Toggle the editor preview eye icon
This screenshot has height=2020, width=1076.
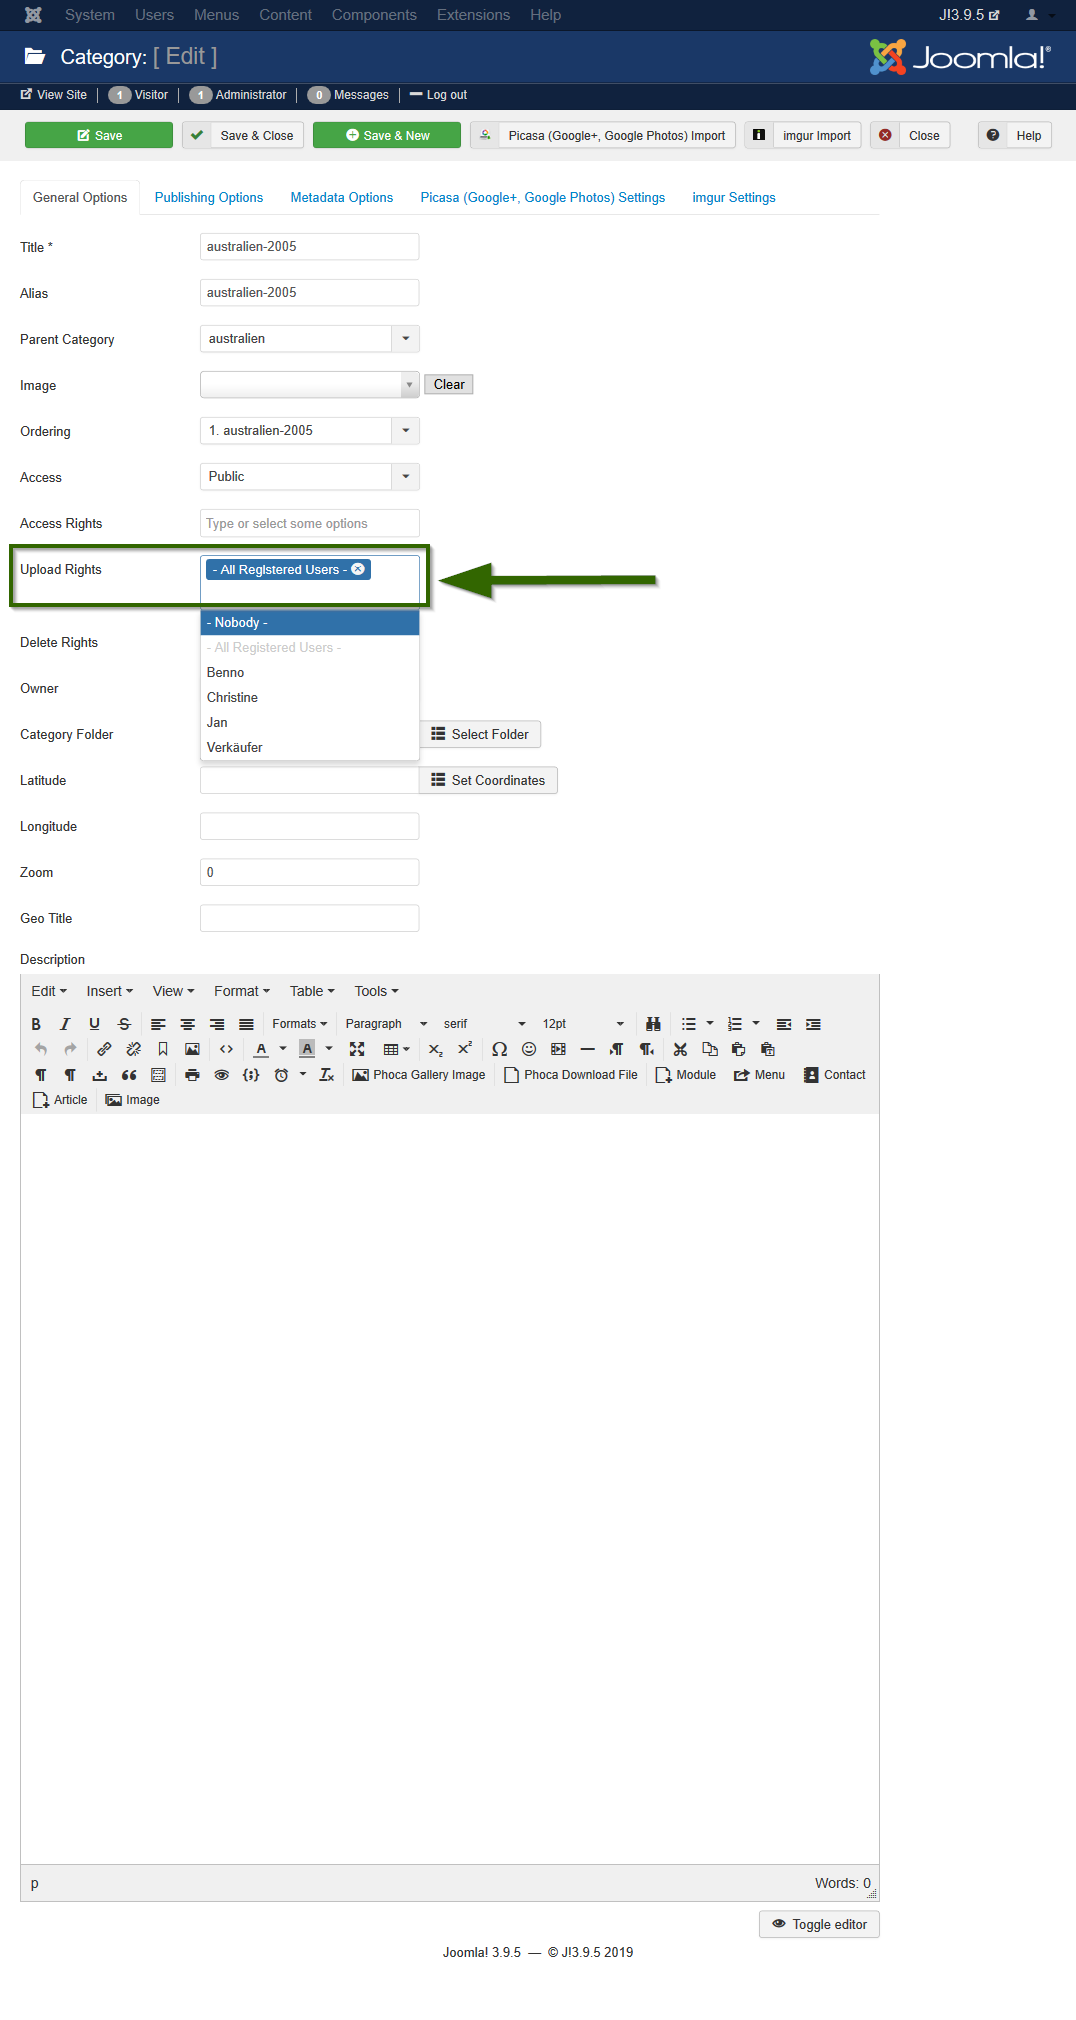222,1075
